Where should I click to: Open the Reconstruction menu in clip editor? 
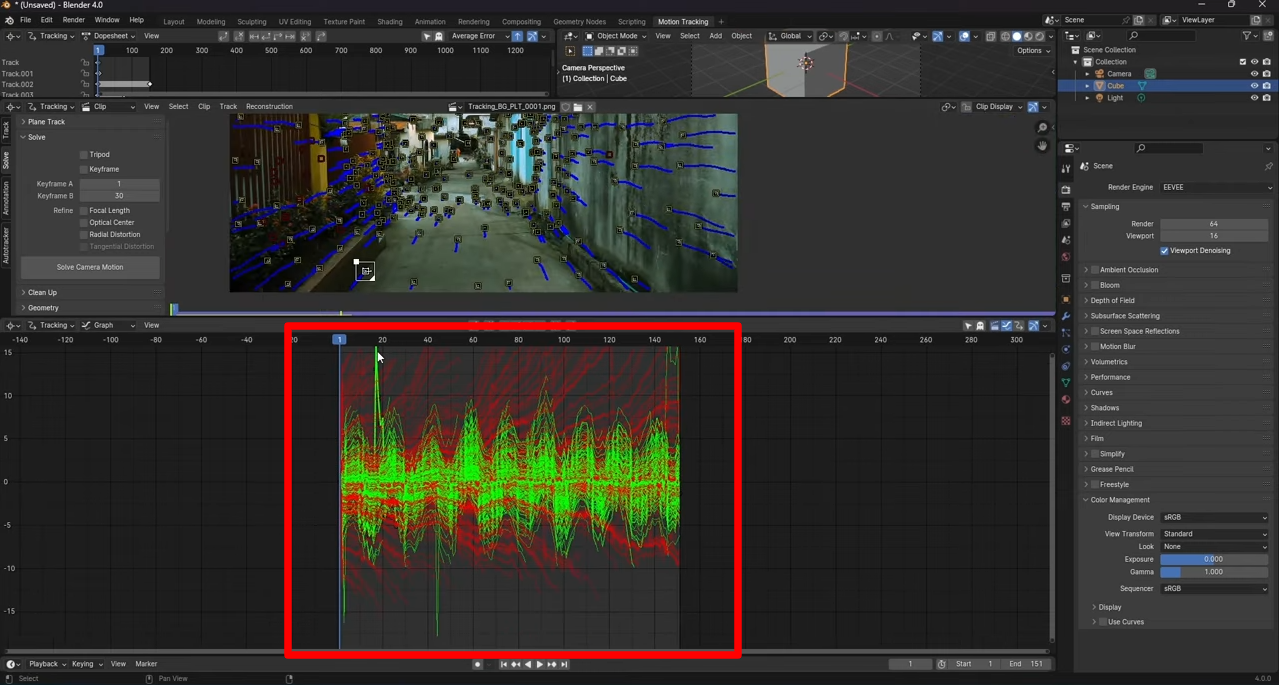[269, 107]
